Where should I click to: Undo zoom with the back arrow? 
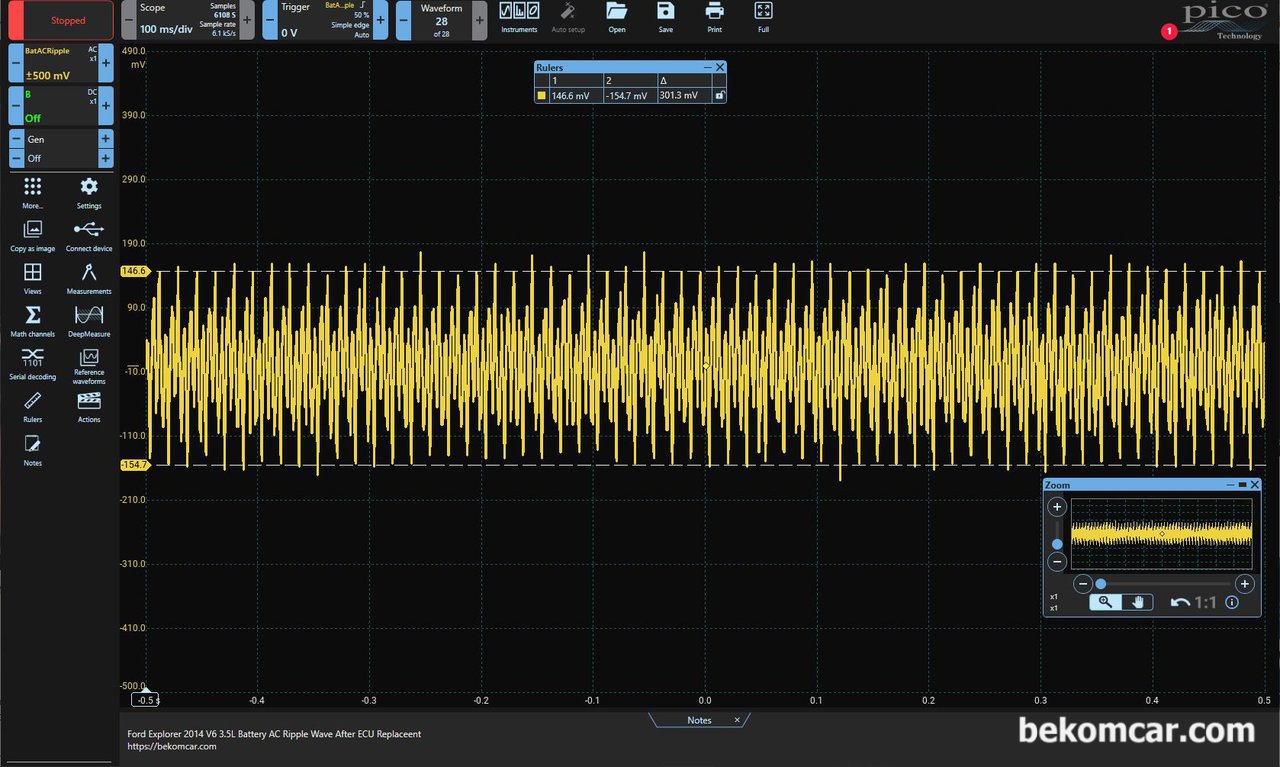(1180, 602)
